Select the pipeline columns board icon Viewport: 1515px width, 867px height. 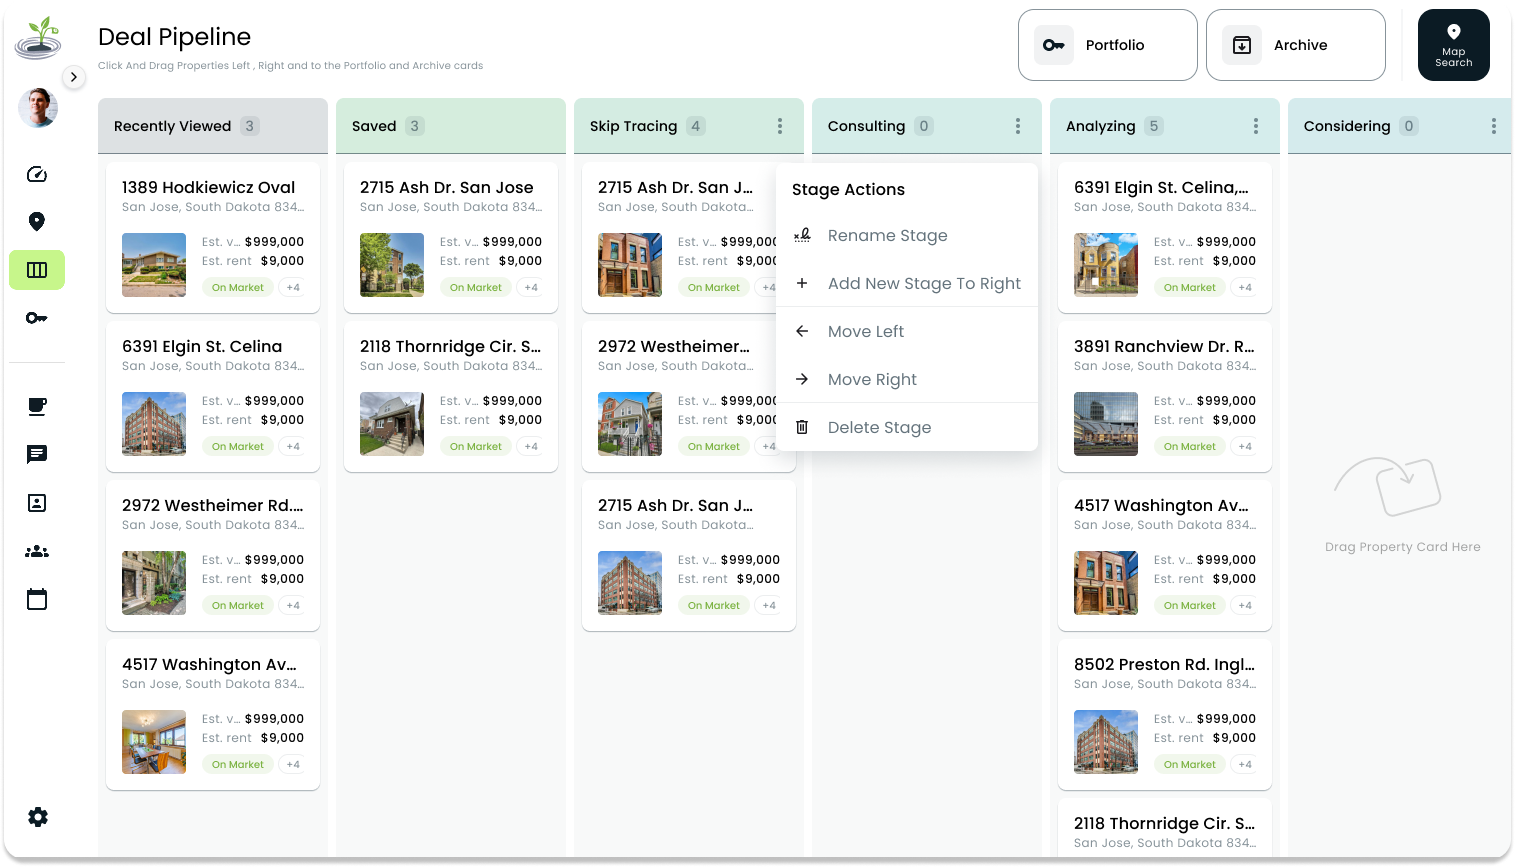[37, 270]
